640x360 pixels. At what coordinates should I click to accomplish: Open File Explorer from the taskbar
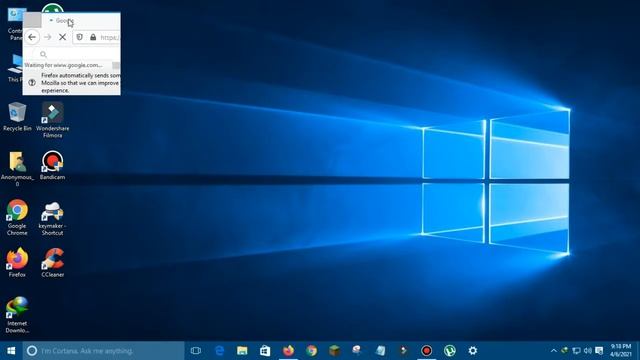pyautogui.click(x=242, y=351)
